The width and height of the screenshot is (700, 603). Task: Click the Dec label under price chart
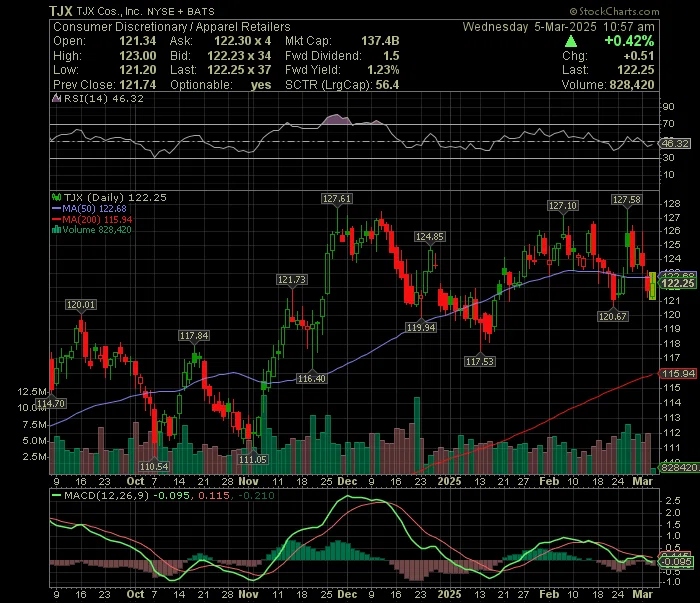(x=347, y=482)
